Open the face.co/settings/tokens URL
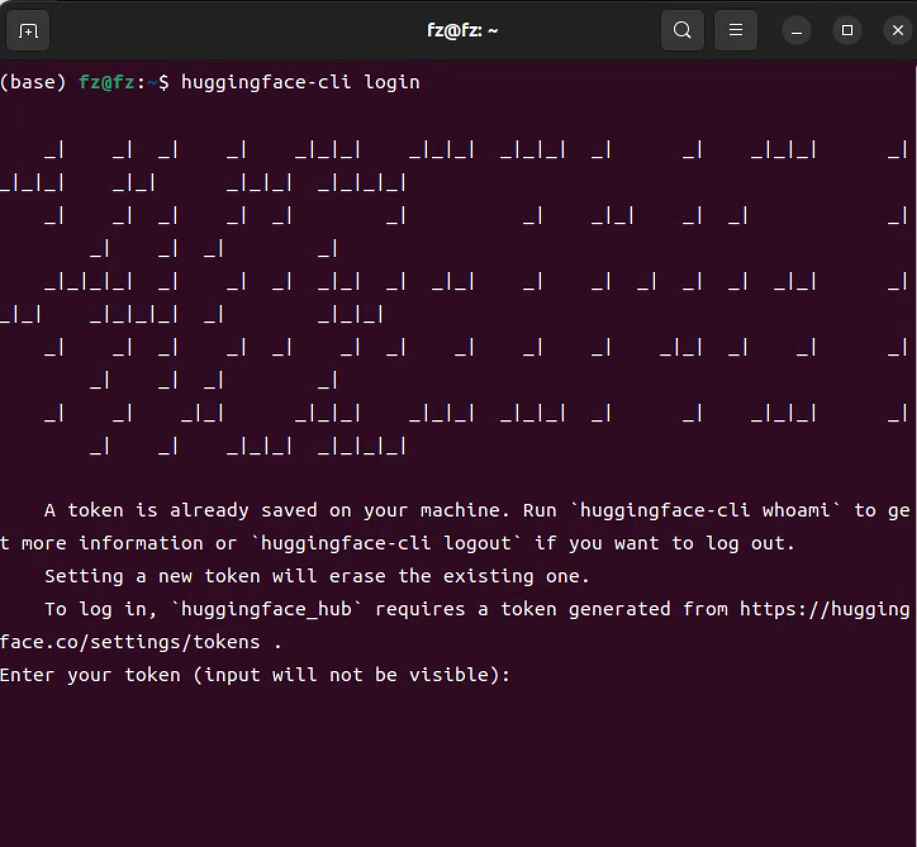Screen dimensions: 917x847 130,642
